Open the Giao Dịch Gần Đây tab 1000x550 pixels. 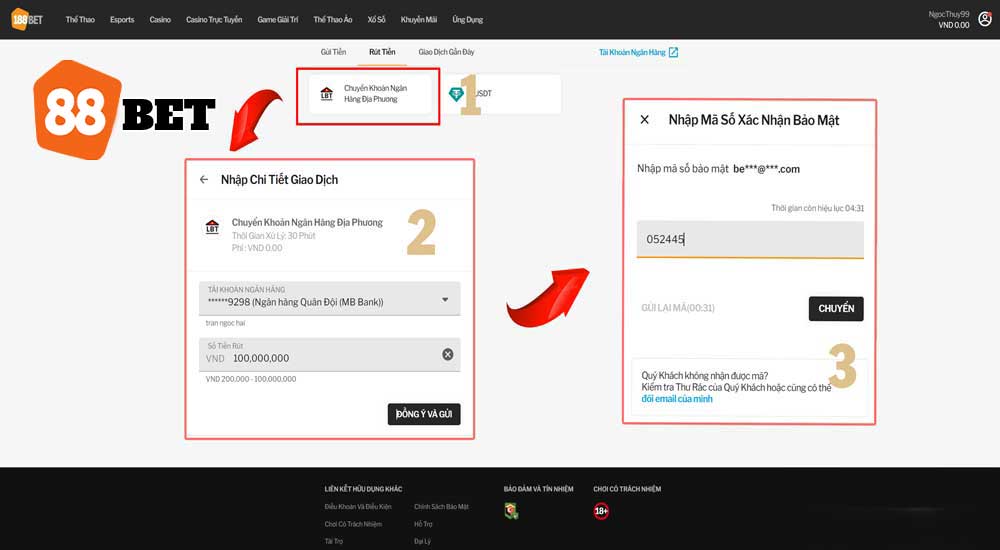pos(446,52)
